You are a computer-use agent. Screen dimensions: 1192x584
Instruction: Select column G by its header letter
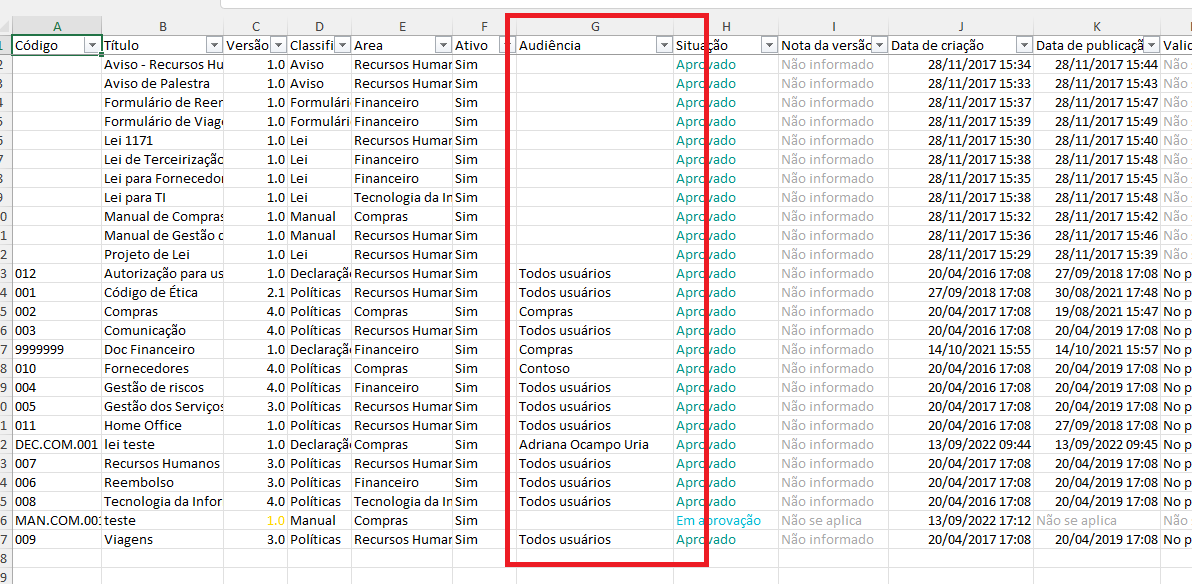[x=595, y=27]
